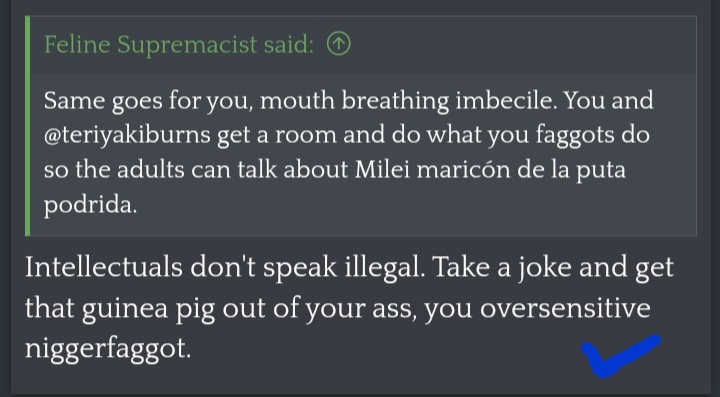720x397 pixels.
Task: Click "Take a joke" in reply text
Action: coord(502,268)
